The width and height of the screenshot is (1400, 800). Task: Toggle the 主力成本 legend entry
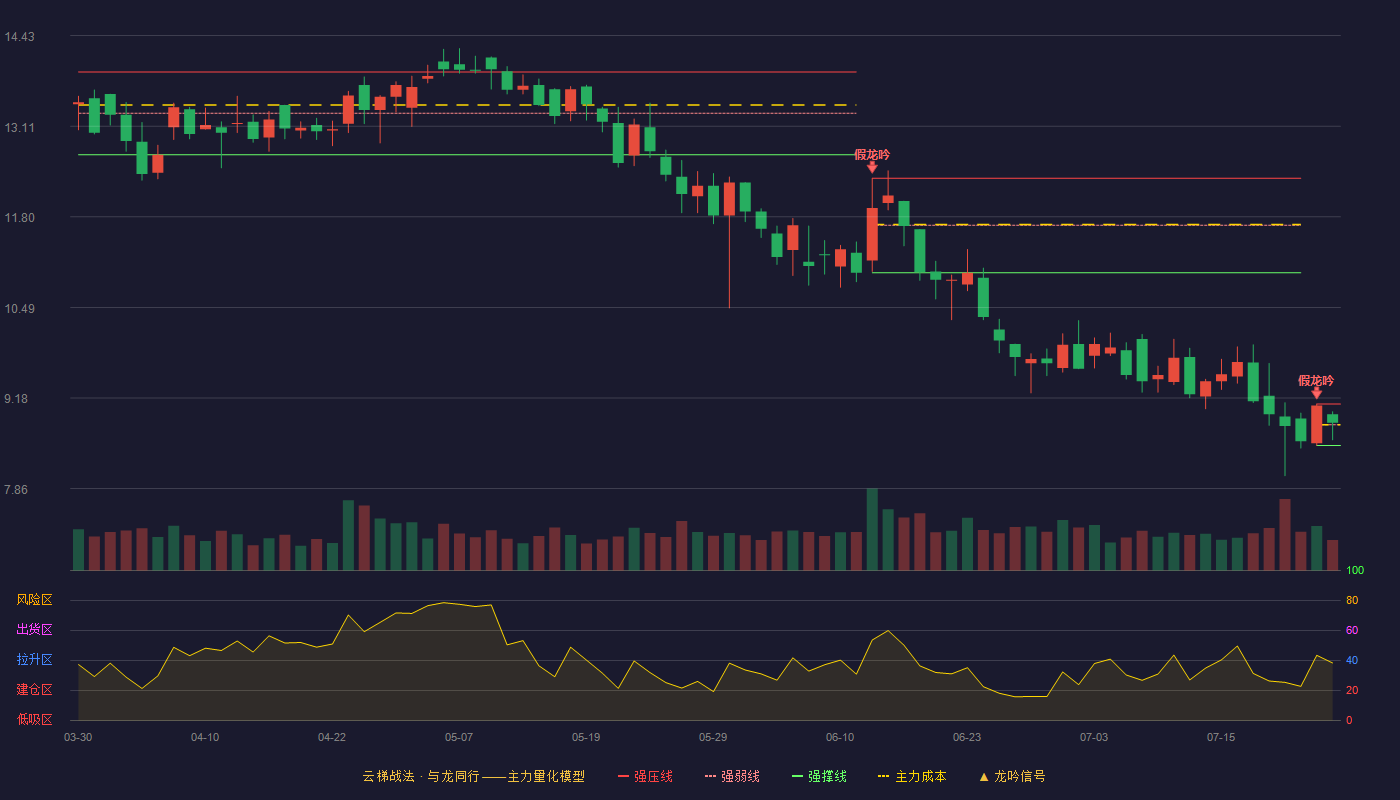(x=912, y=776)
